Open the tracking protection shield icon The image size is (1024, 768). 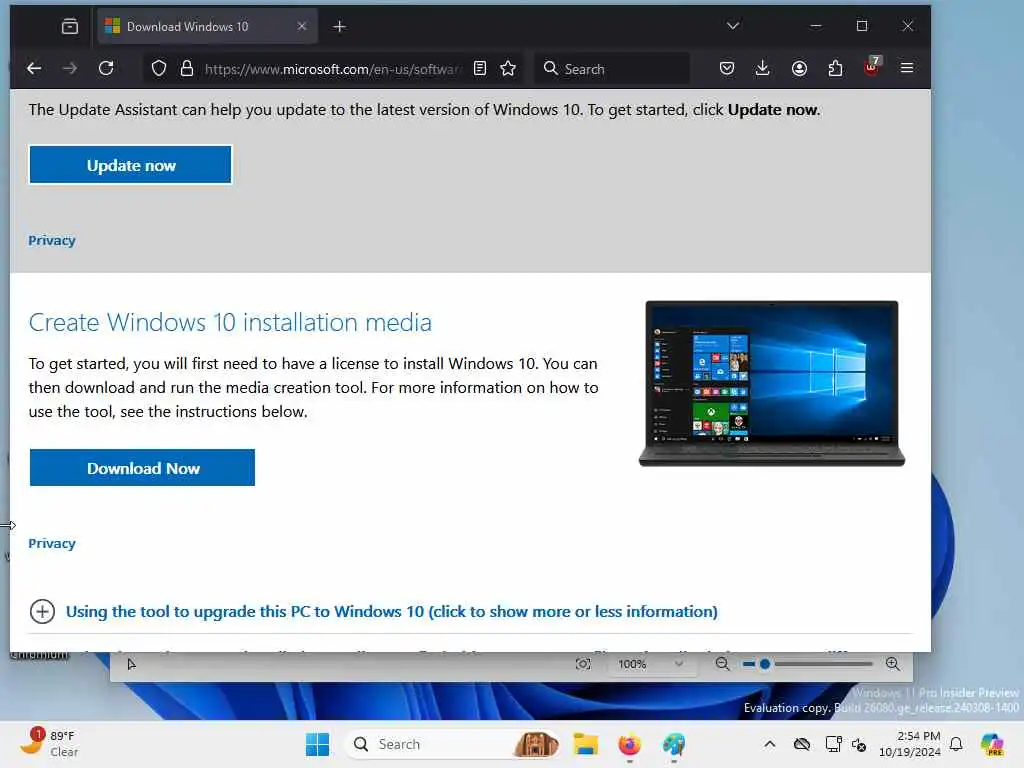(159, 69)
